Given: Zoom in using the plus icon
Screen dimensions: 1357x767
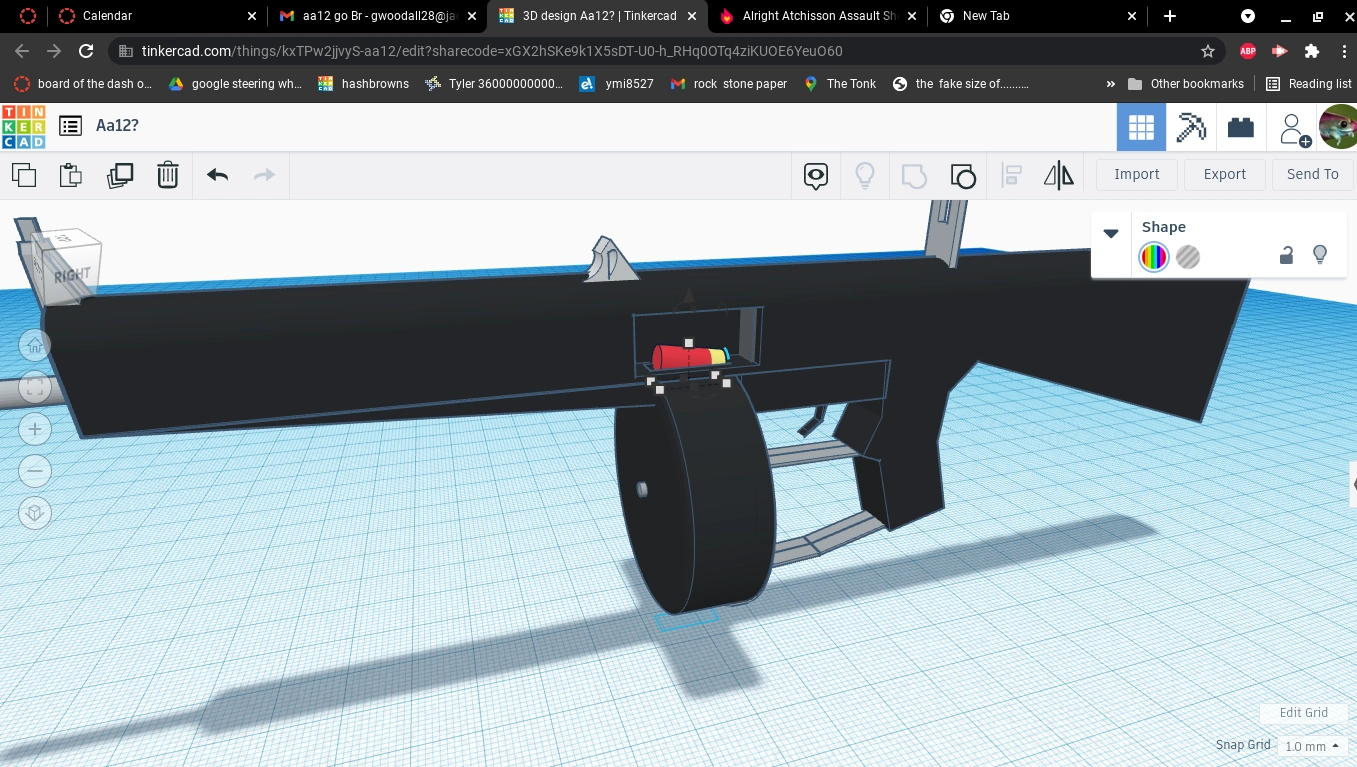Looking at the screenshot, I should pyautogui.click(x=35, y=428).
